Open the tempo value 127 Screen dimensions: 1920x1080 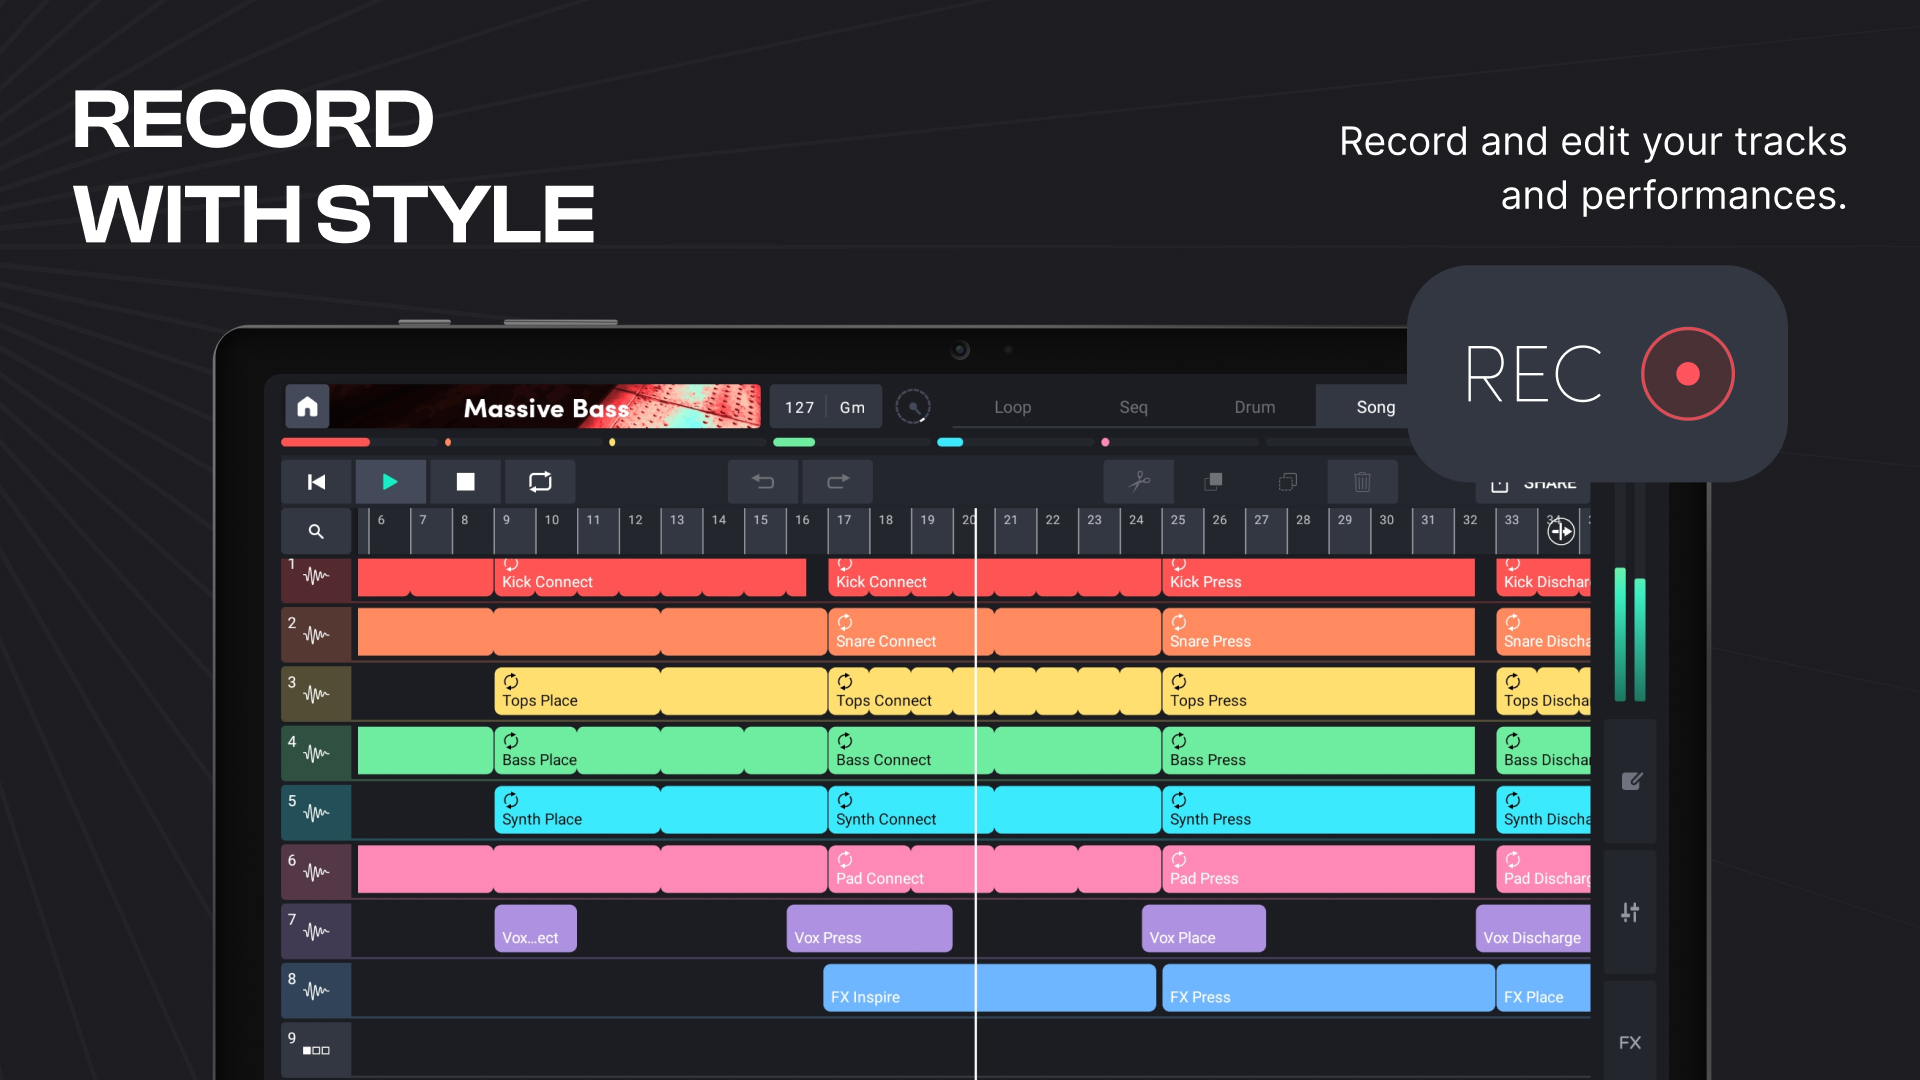(x=799, y=407)
